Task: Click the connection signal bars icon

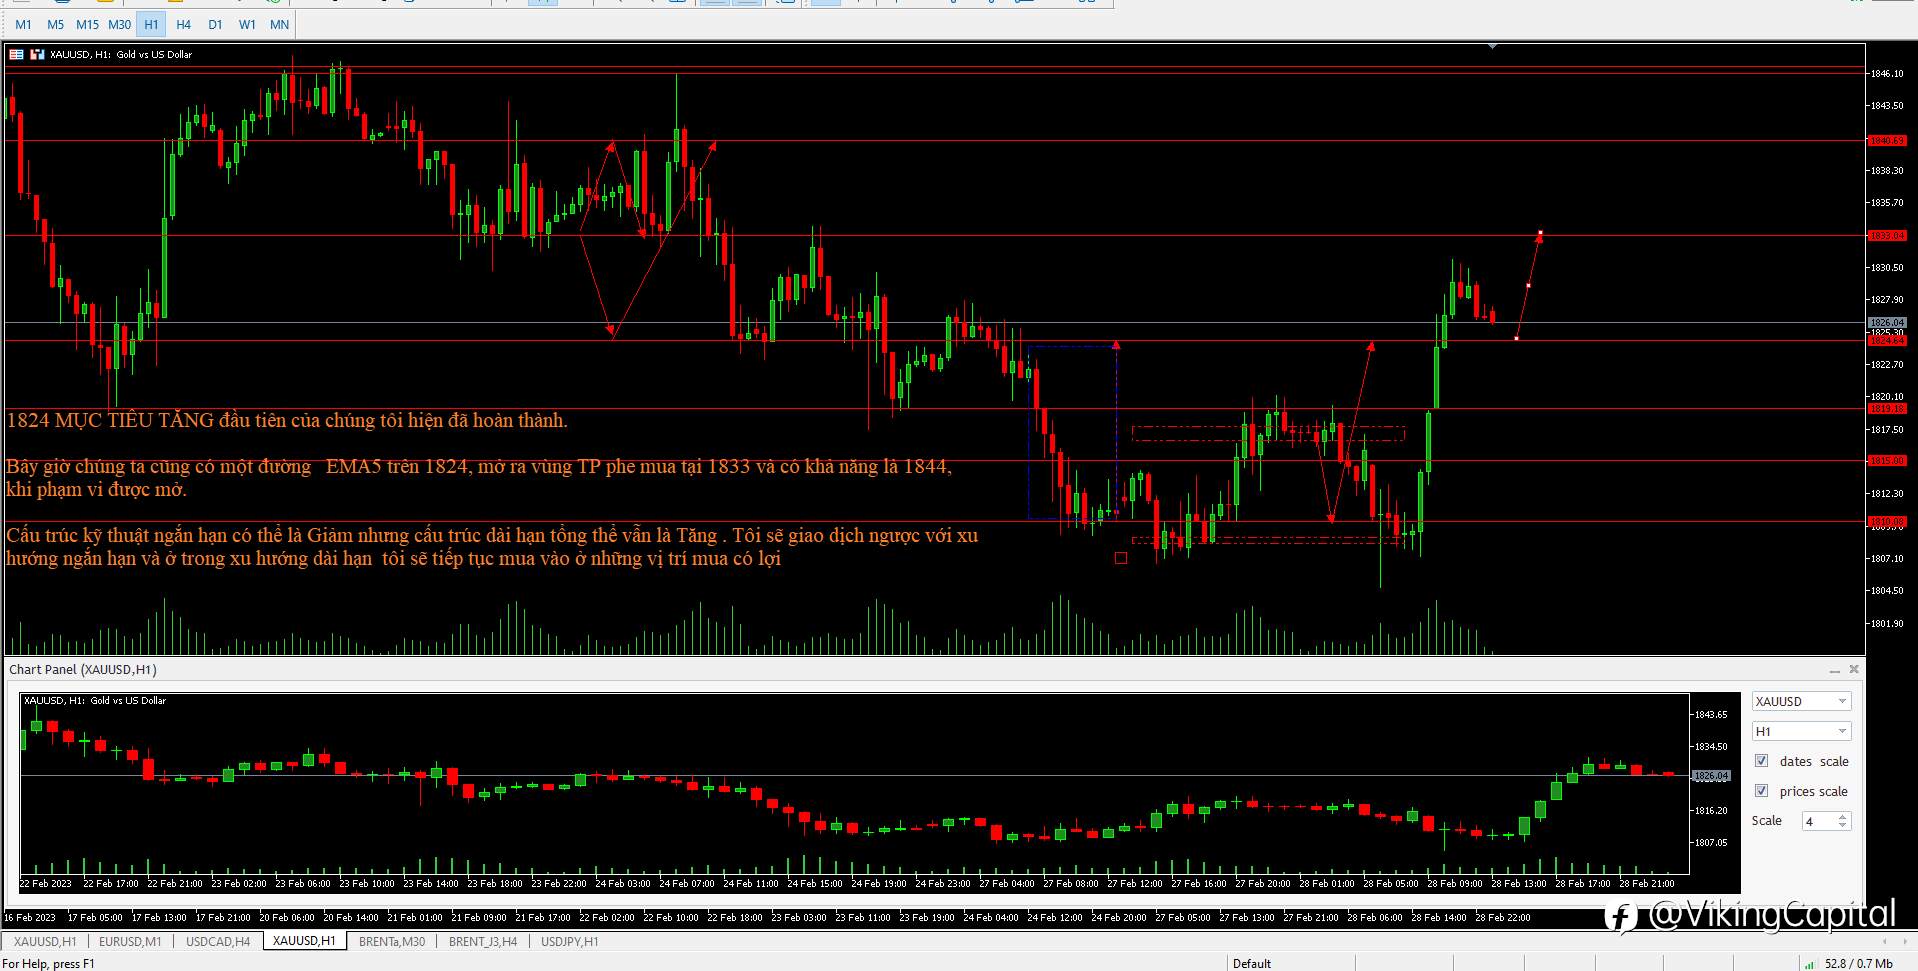Action: [x=1809, y=964]
